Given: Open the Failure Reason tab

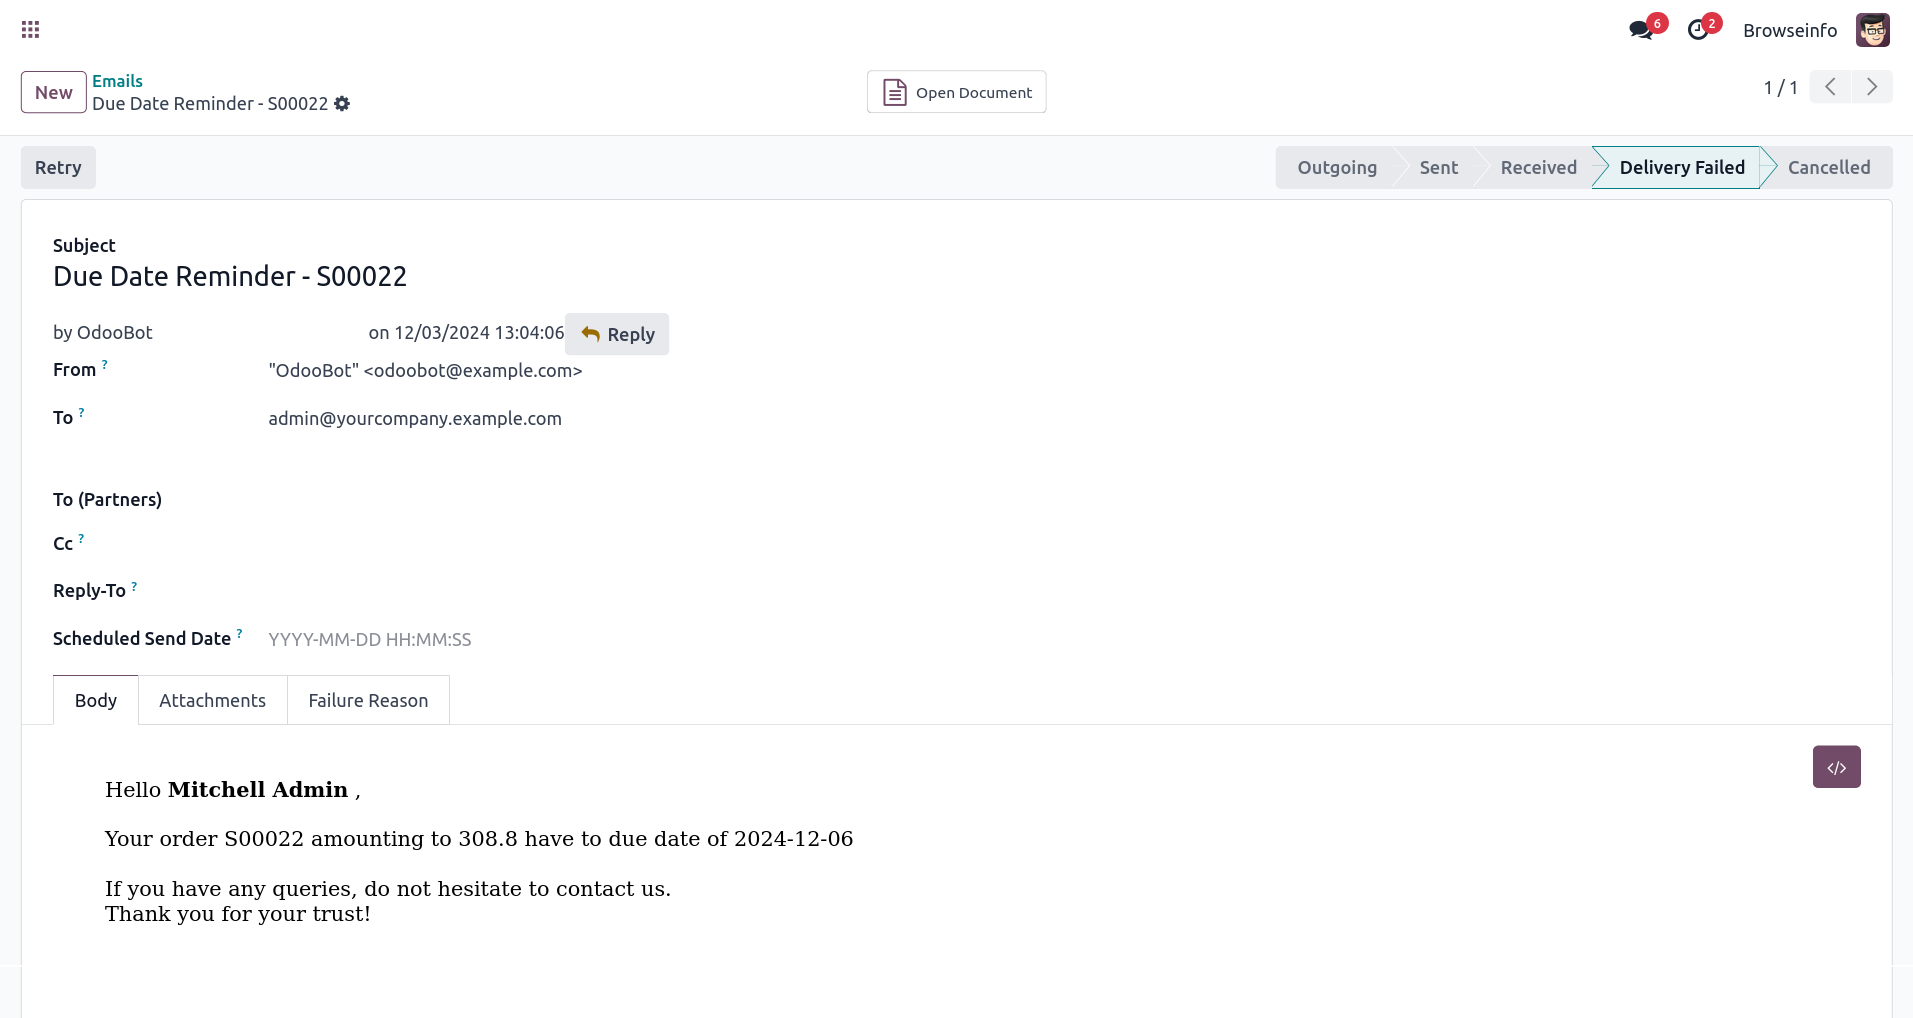Looking at the screenshot, I should [x=368, y=700].
